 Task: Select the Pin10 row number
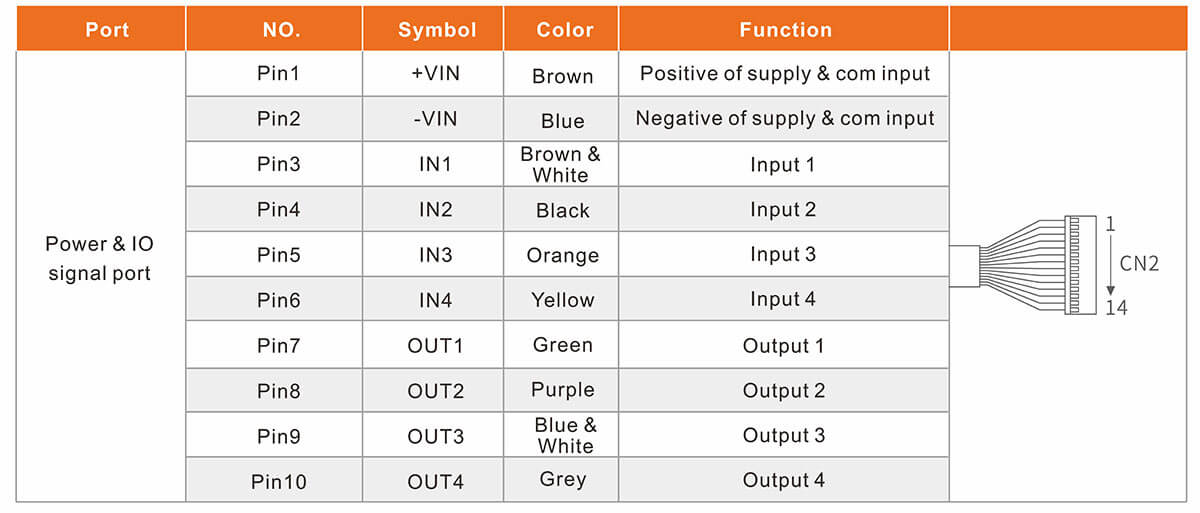point(279,481)
